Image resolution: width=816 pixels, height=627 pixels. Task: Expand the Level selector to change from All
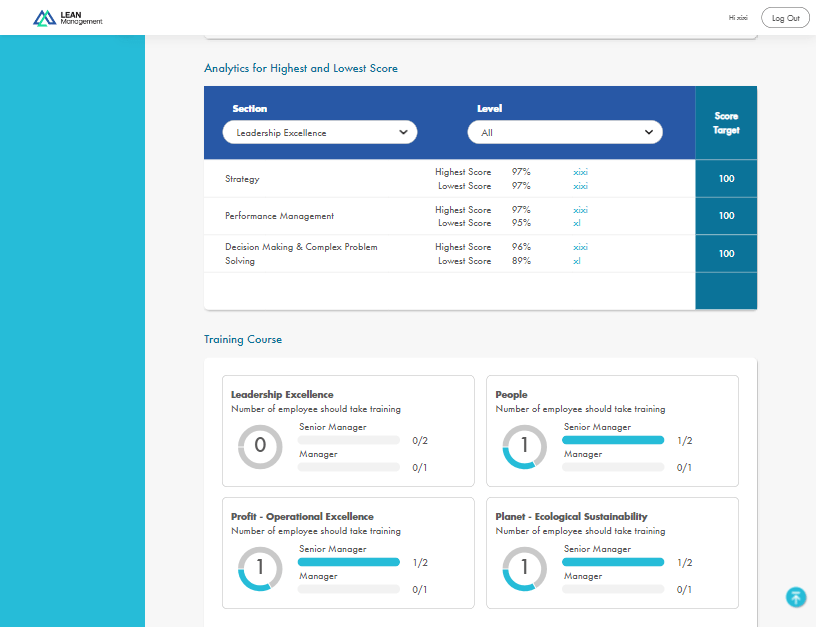click(565, 131)
